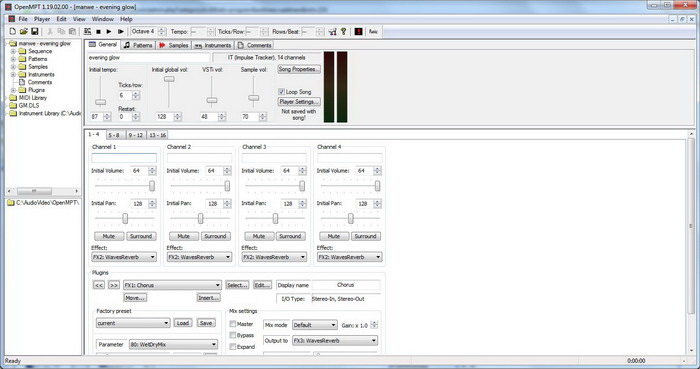Click the OpenMPT app icon in menu bar
This screenshot has height=369, width=700.
pos(12,19)
